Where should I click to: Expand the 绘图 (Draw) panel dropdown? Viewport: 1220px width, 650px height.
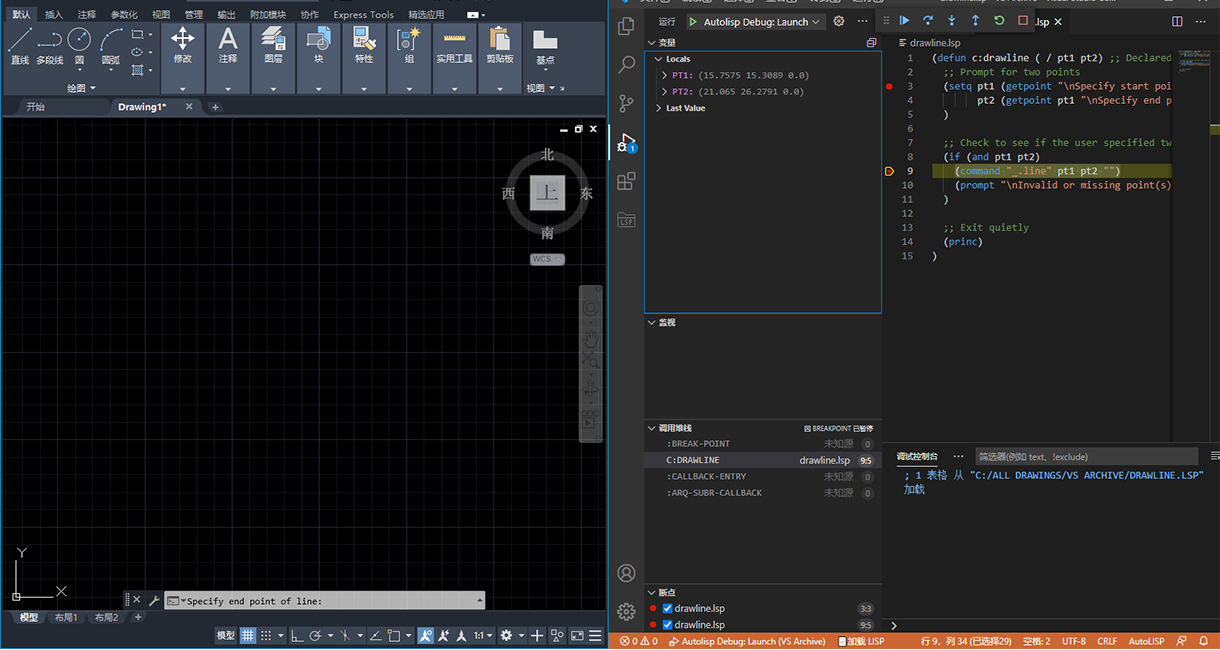coord(82,88)
